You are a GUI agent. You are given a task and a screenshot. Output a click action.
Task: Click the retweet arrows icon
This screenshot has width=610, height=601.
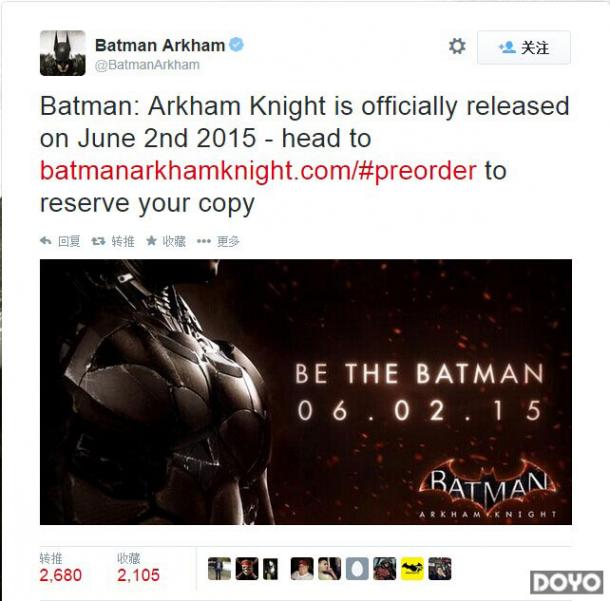tap(98, 242)
